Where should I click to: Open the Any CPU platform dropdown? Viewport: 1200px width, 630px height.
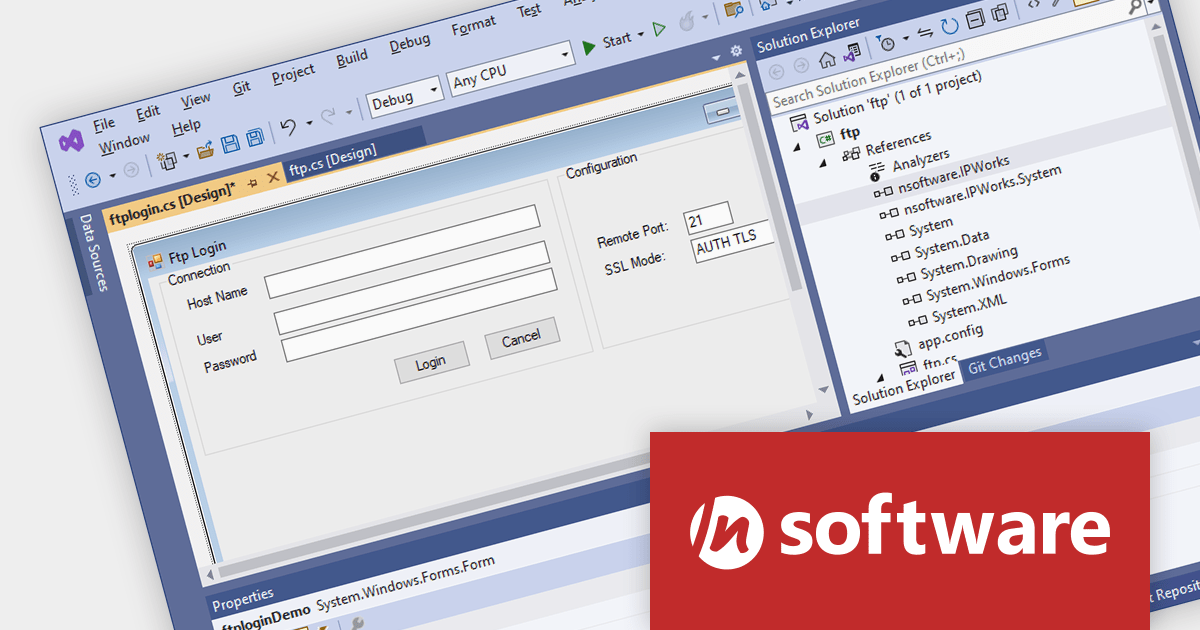click(x=565, y=54)
